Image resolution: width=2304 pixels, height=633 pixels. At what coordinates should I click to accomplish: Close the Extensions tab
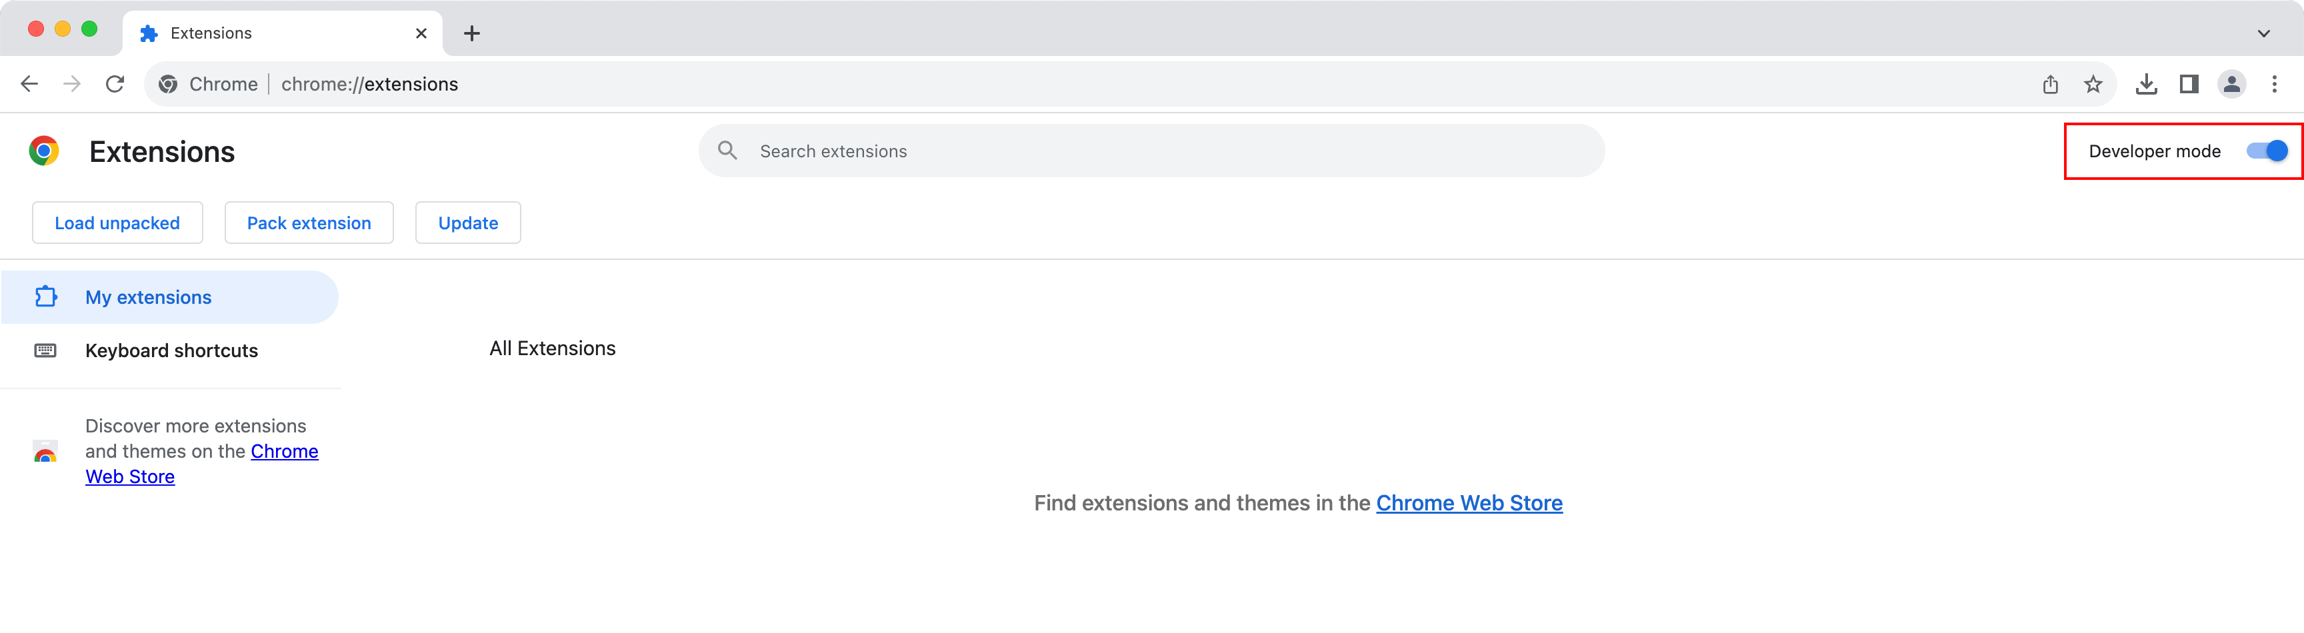tap(421, 33)
